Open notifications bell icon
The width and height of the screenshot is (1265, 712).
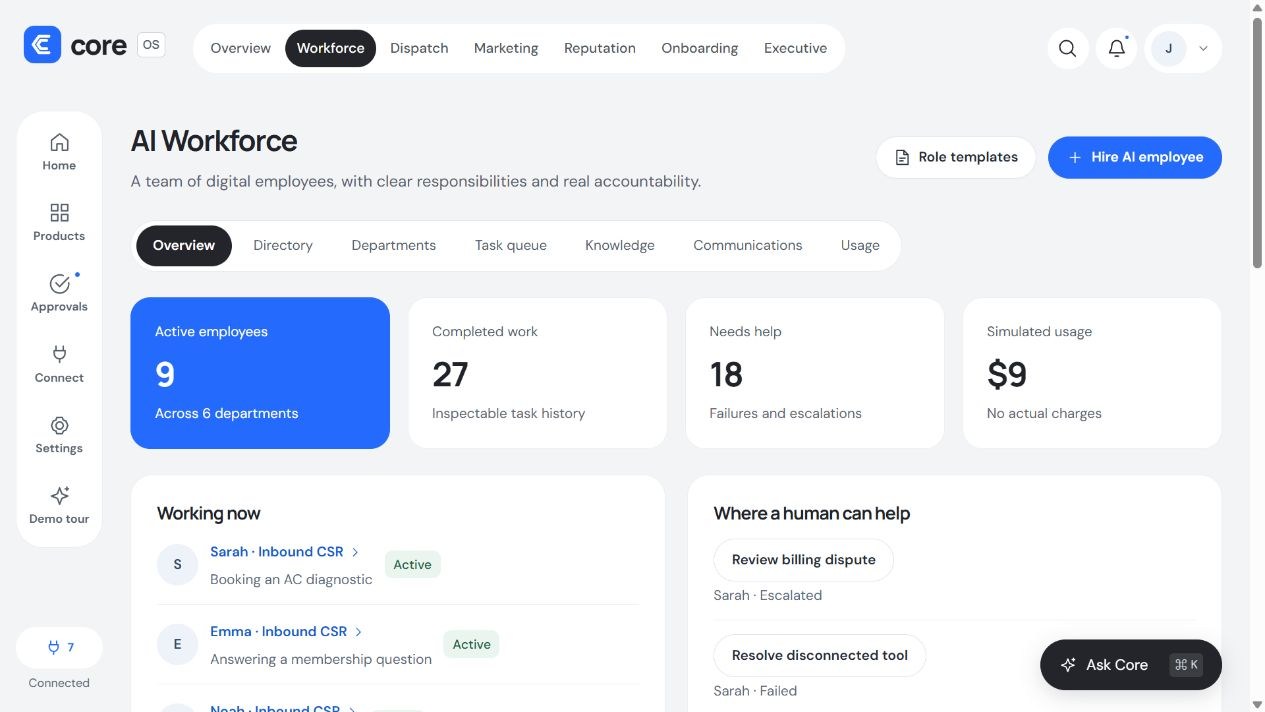coord(1117,48)
